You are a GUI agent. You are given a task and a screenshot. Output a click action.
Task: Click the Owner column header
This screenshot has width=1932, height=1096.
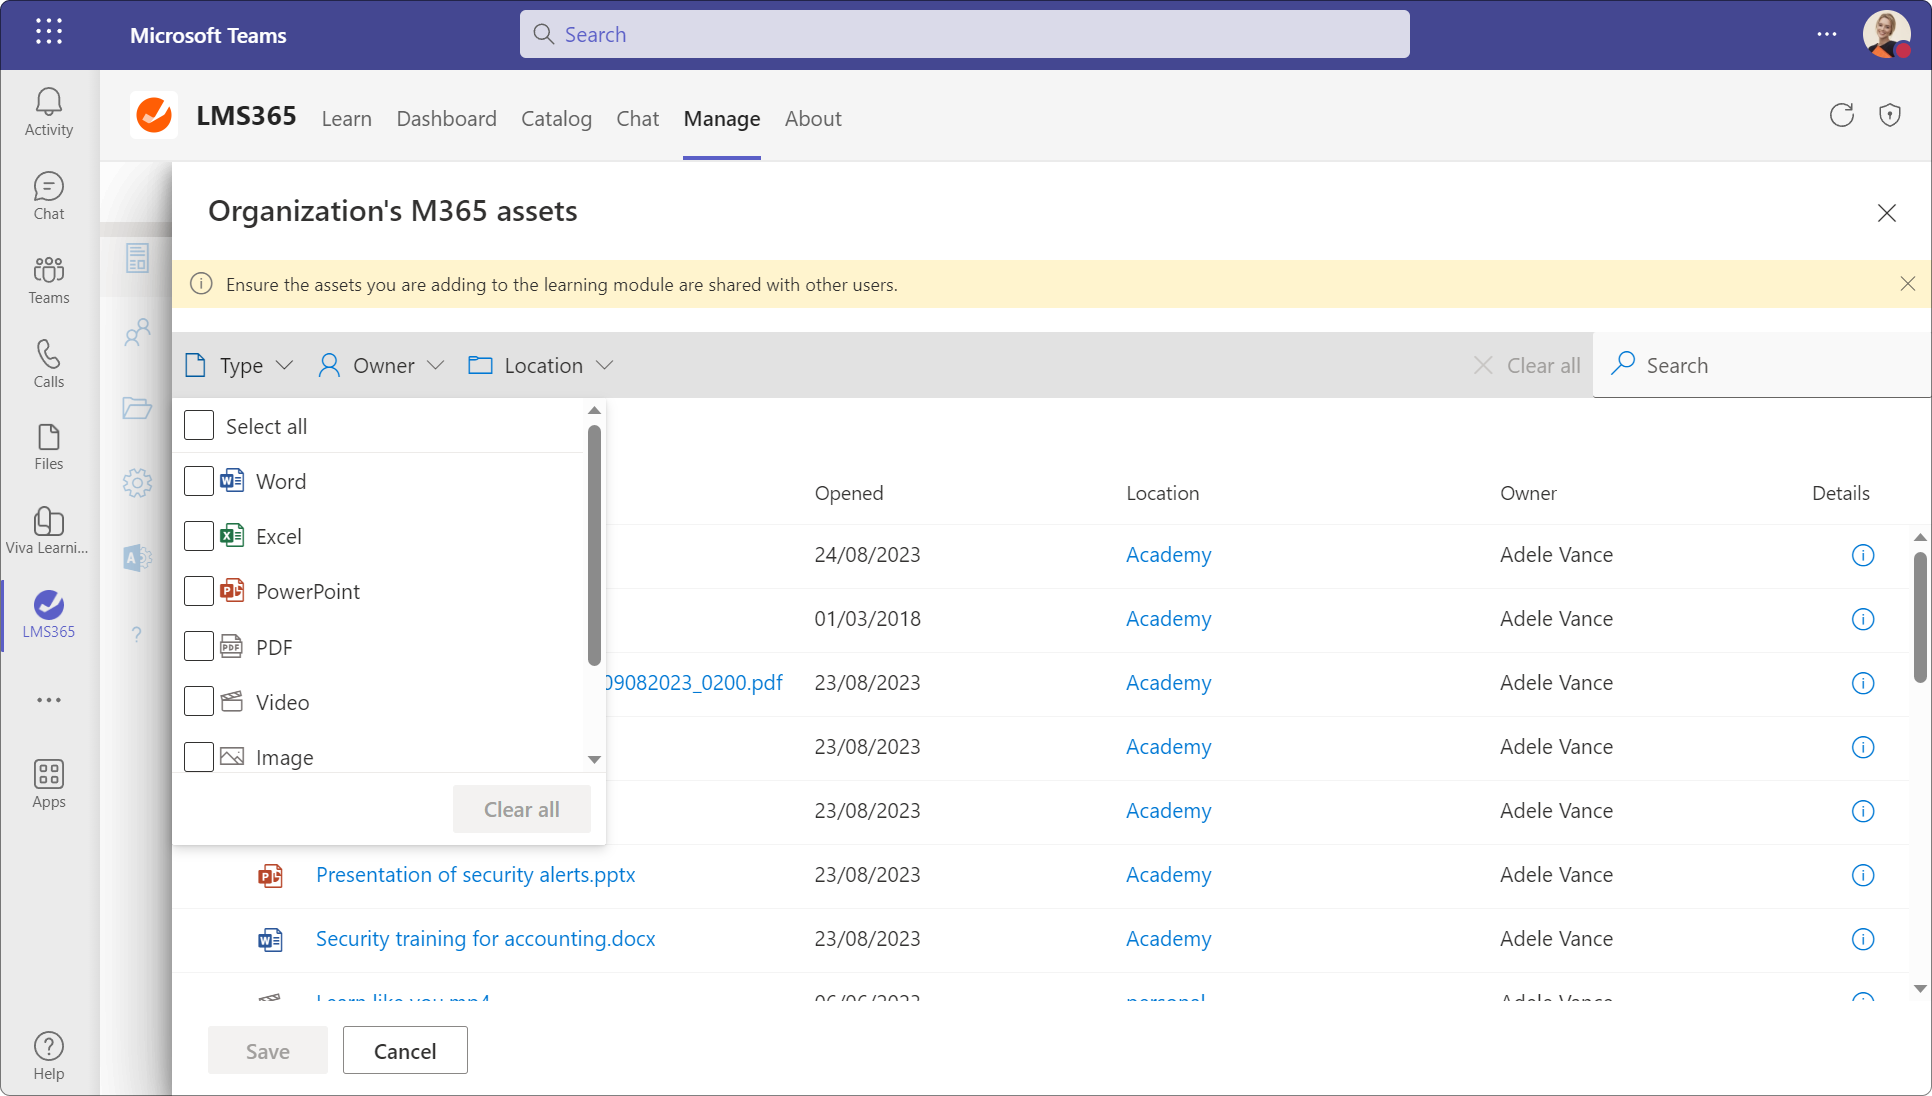[x=1528, y=493]
